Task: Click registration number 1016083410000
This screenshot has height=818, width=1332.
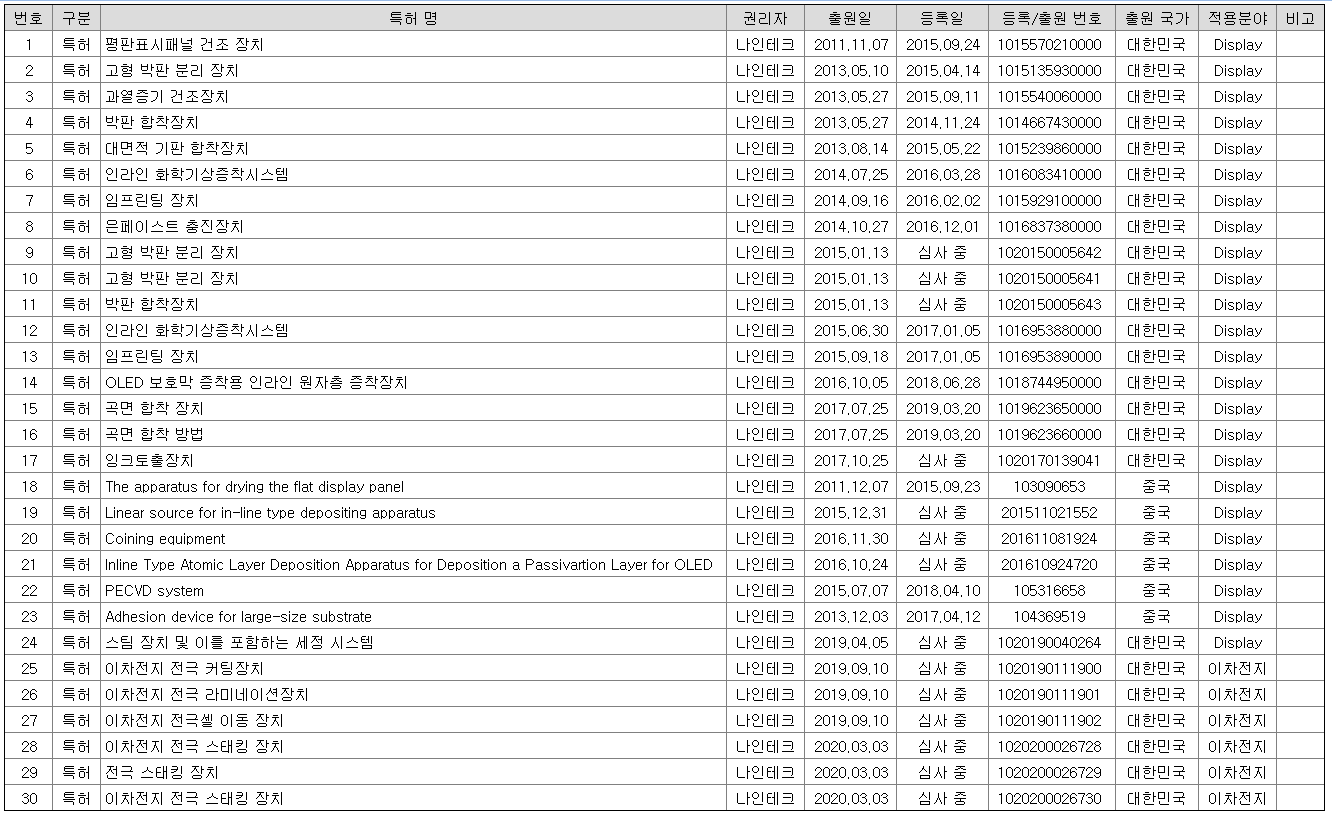Action: [1050, 174]
